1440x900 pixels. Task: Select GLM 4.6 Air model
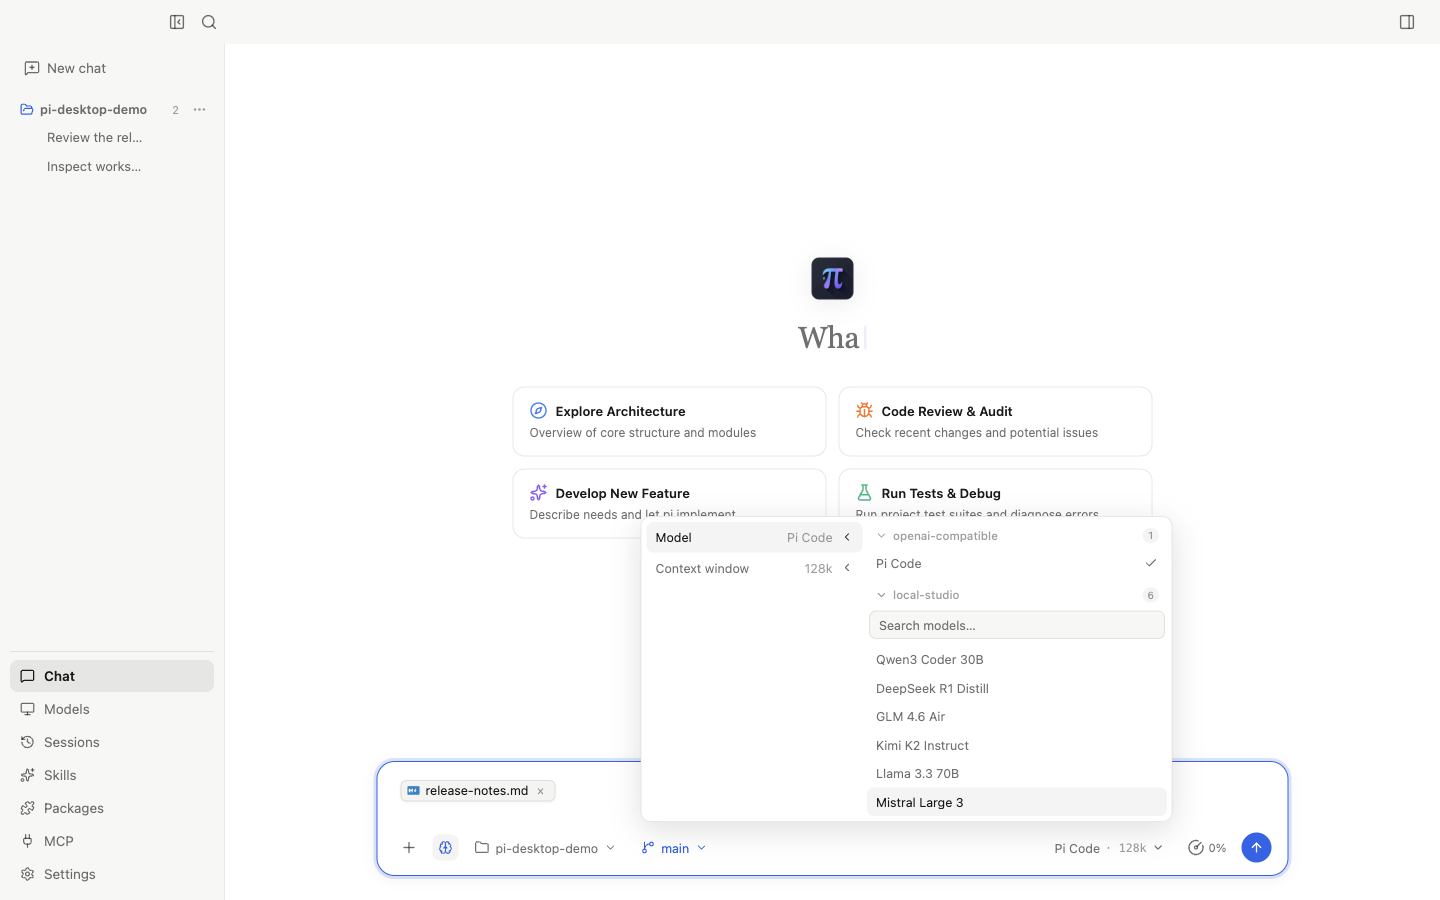coord(1017,717)
